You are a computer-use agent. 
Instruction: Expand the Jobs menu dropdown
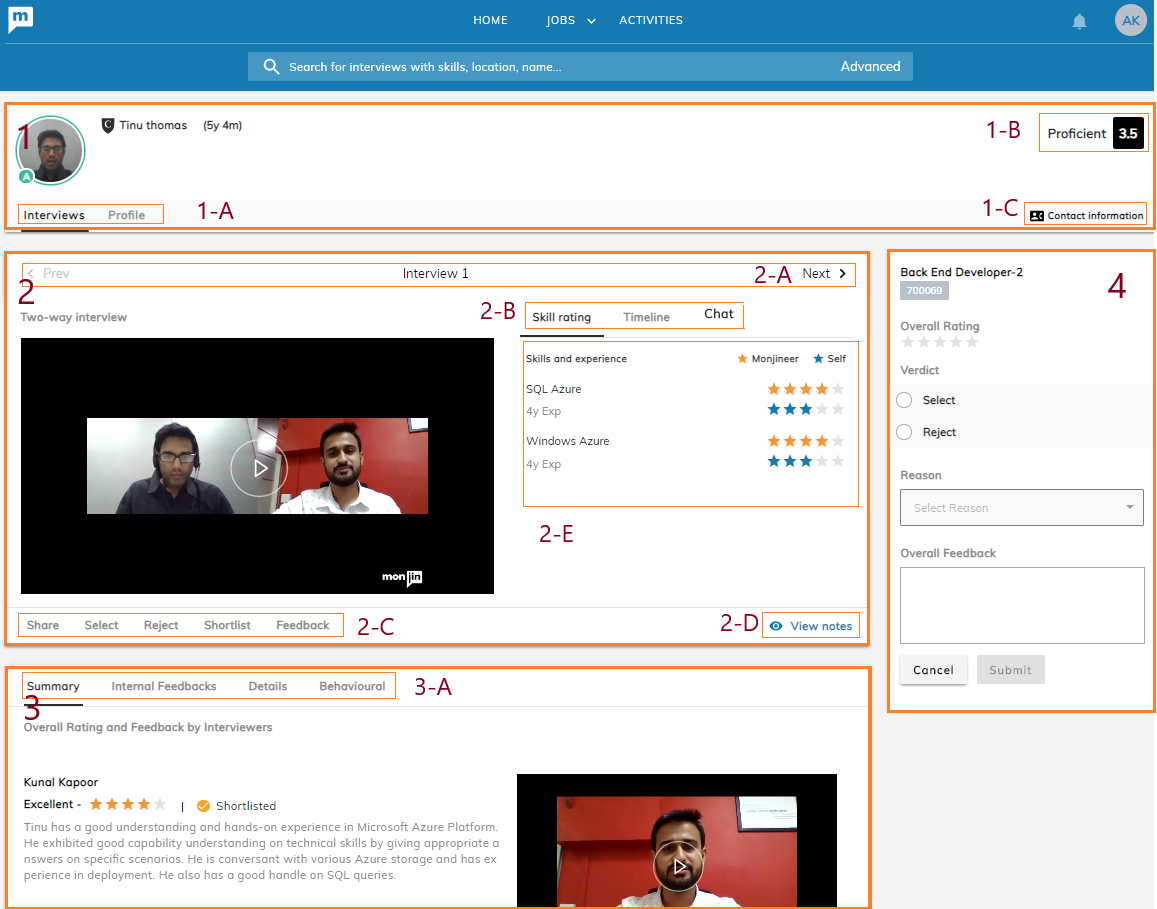(590, 21)
